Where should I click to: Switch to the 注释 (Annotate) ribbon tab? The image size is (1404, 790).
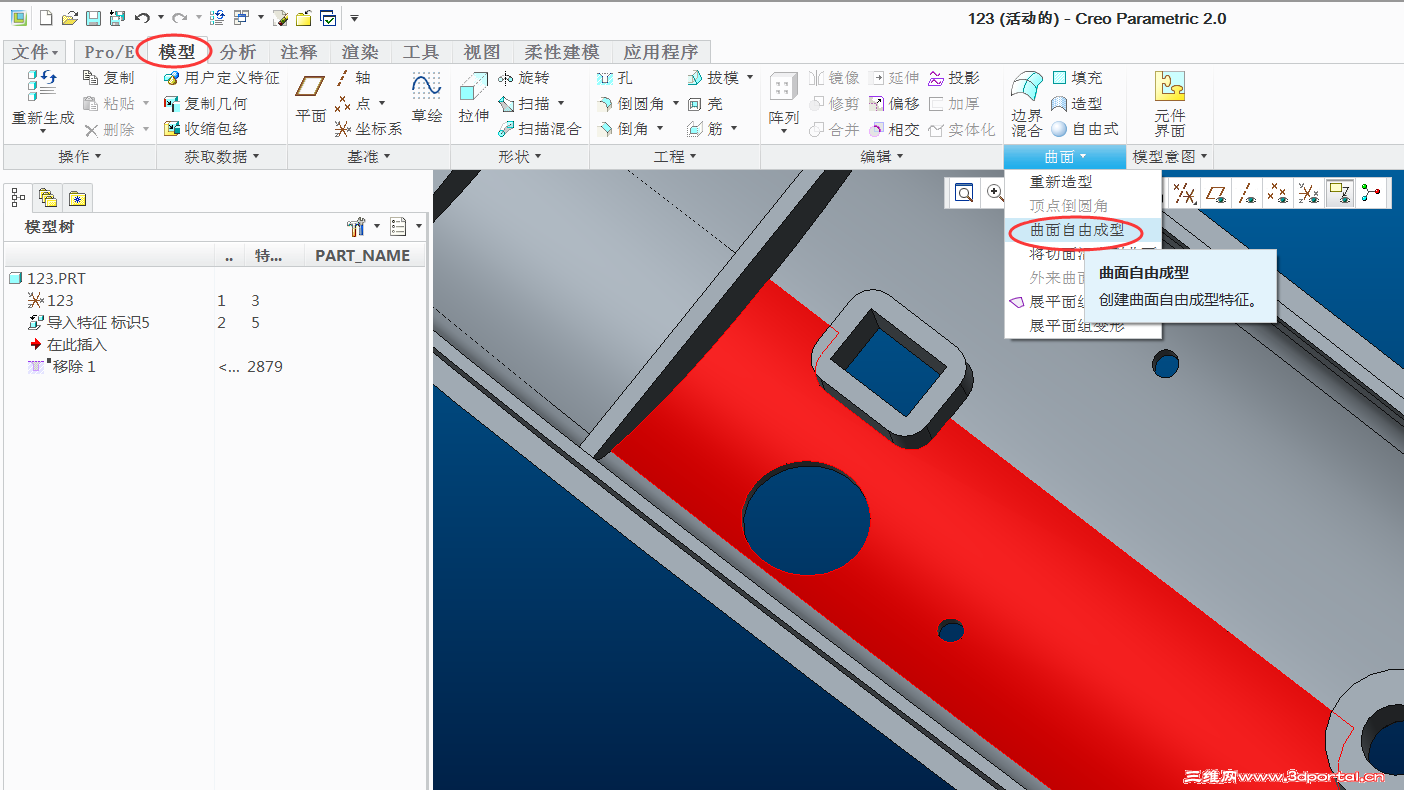(299, 52)
